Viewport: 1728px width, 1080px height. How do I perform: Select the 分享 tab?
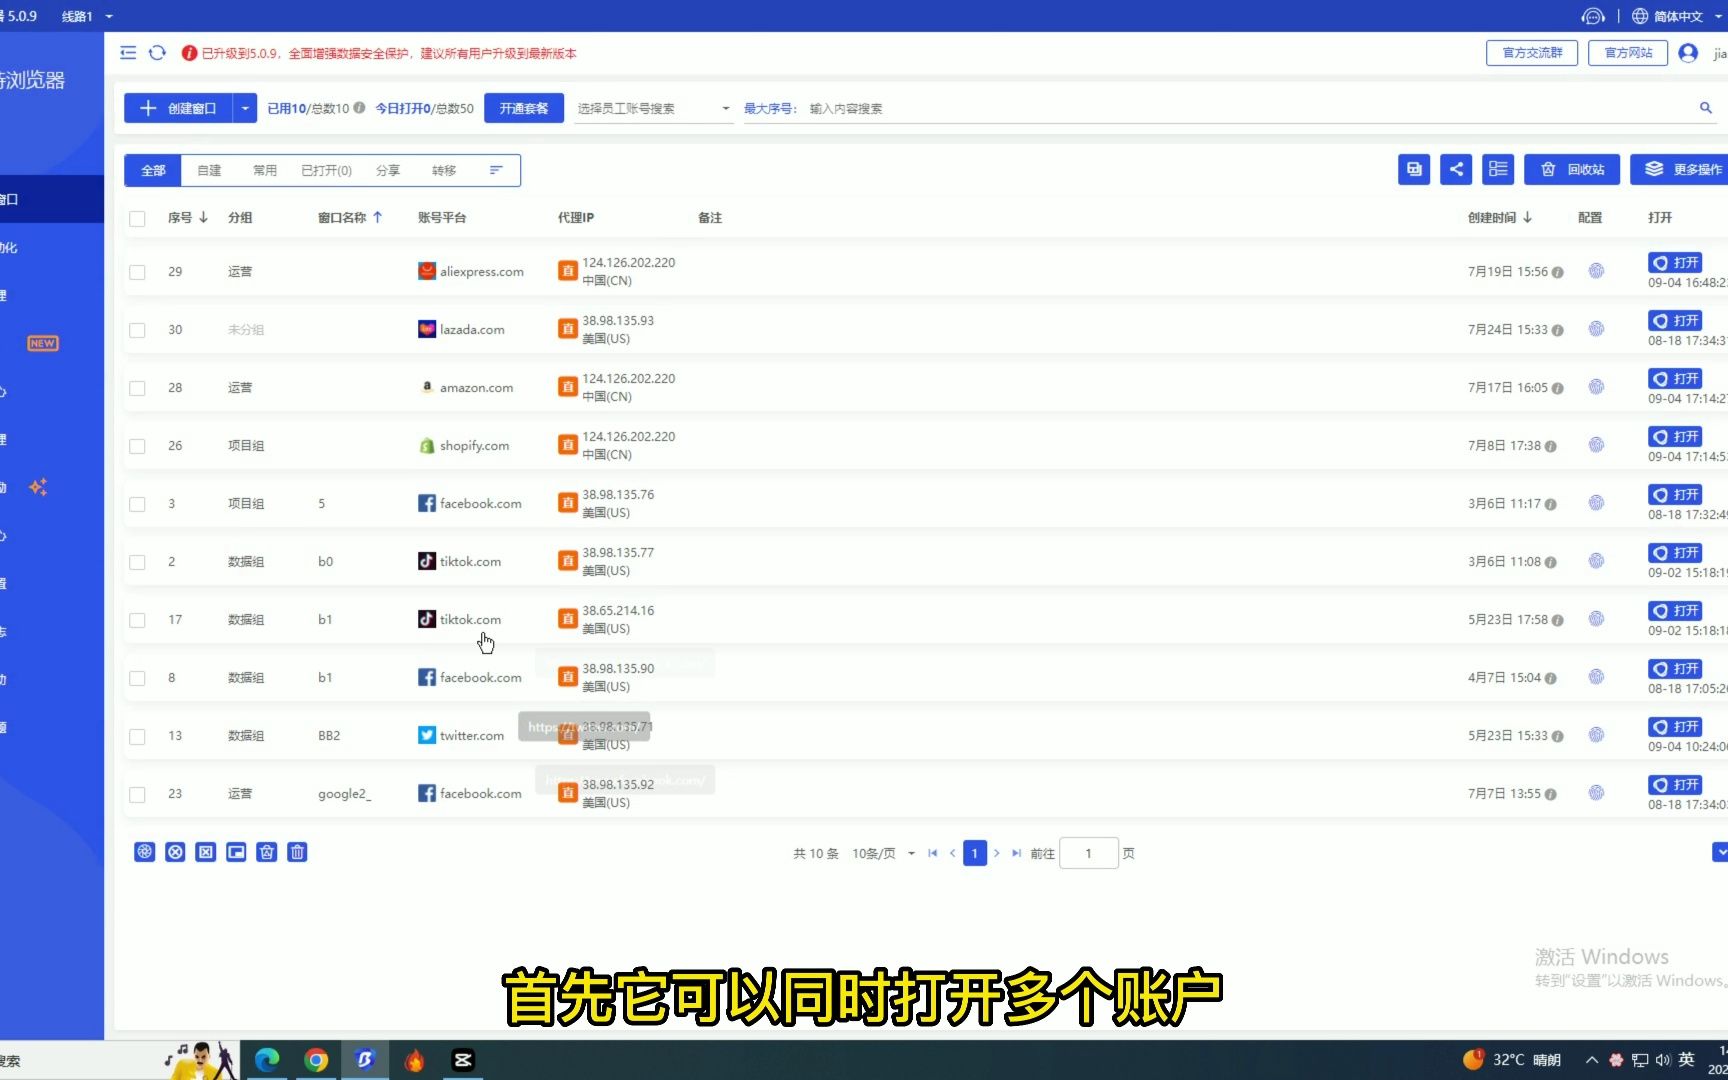click(388, 170)
